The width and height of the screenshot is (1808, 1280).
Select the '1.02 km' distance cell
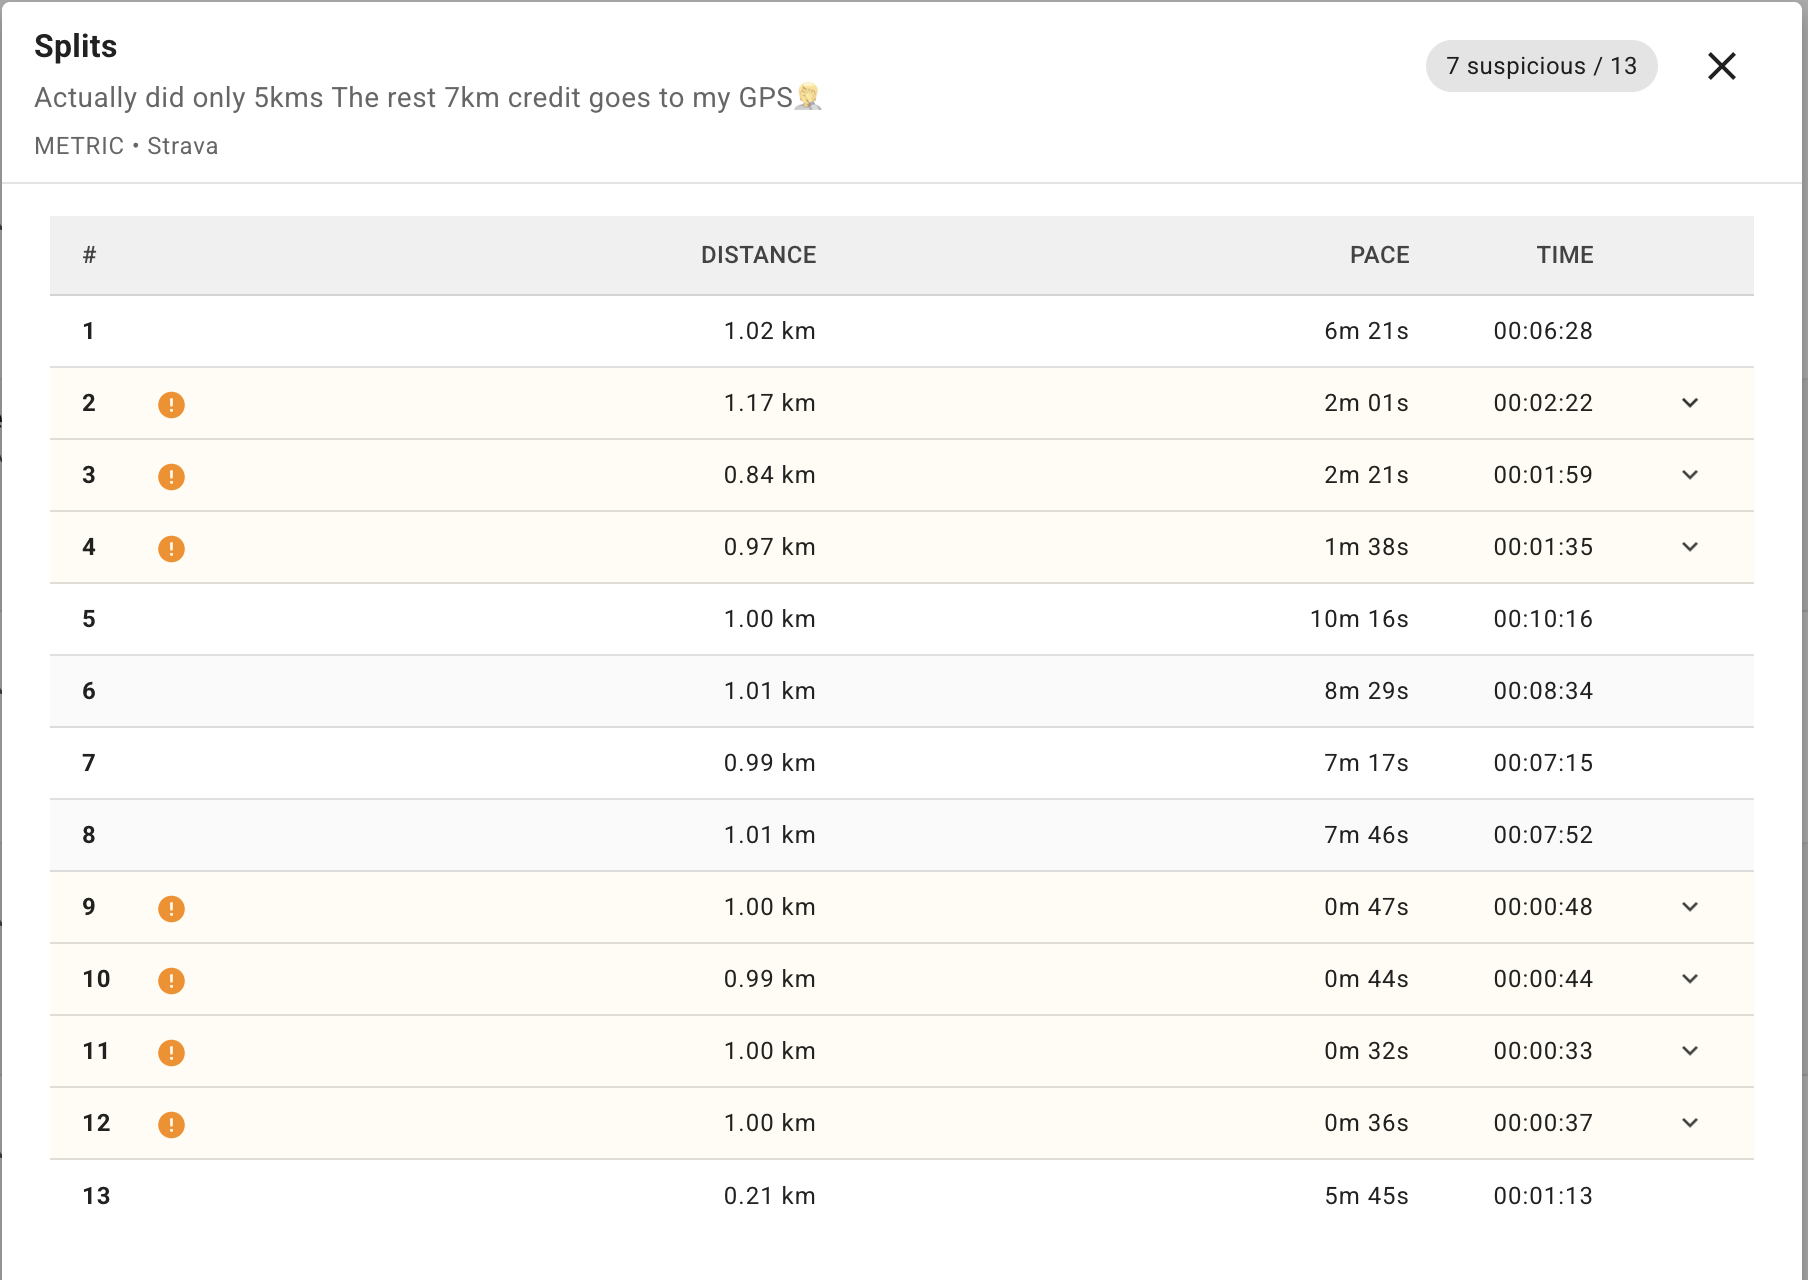[769, 331]
